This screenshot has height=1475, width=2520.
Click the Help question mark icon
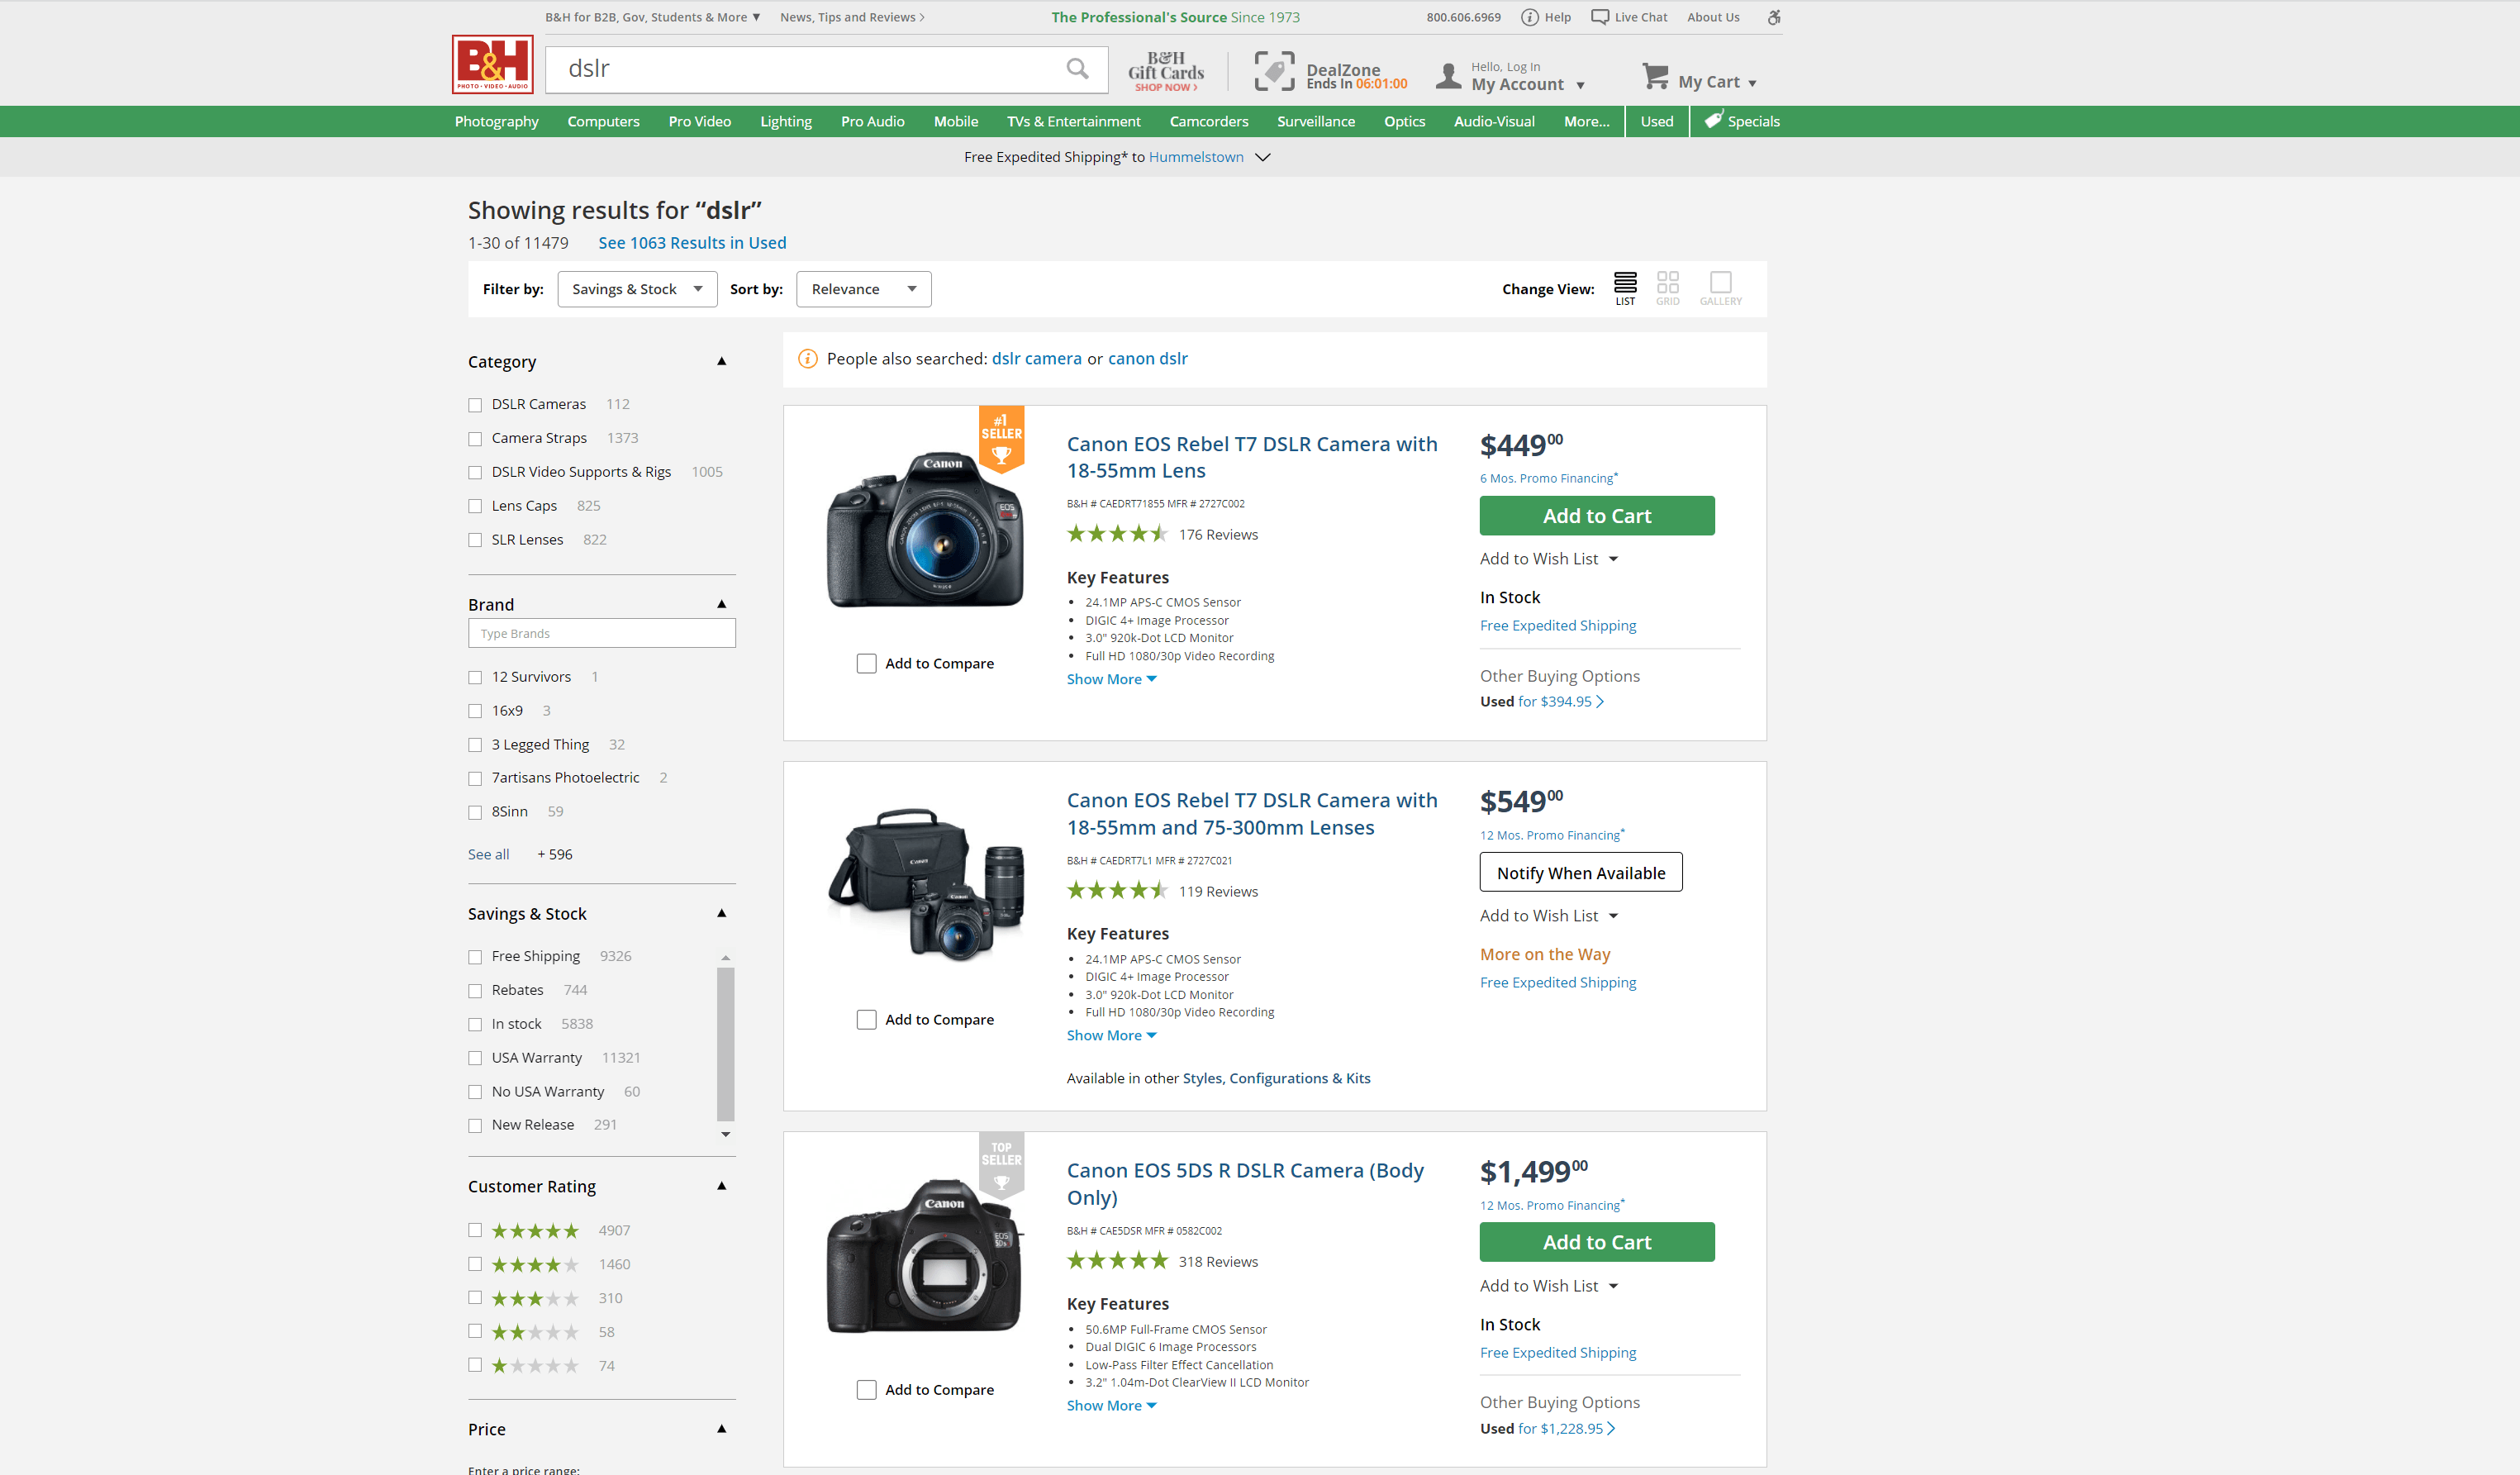tap(1529, 17)
